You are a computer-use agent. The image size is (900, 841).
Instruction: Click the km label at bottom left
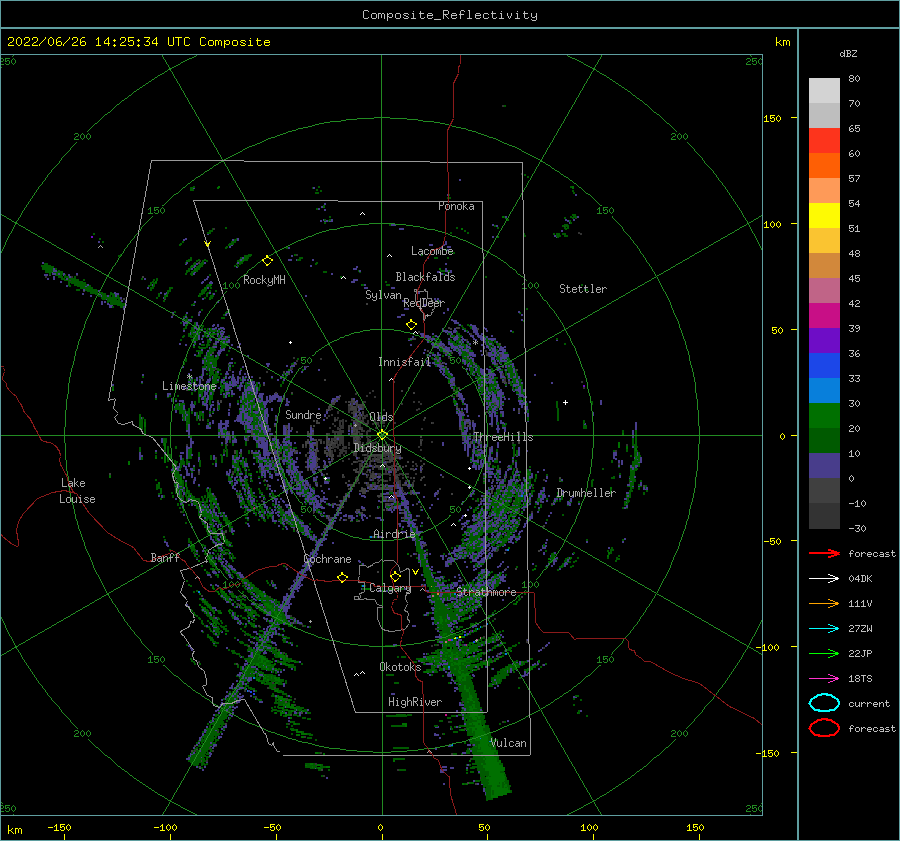pos(14,830)
